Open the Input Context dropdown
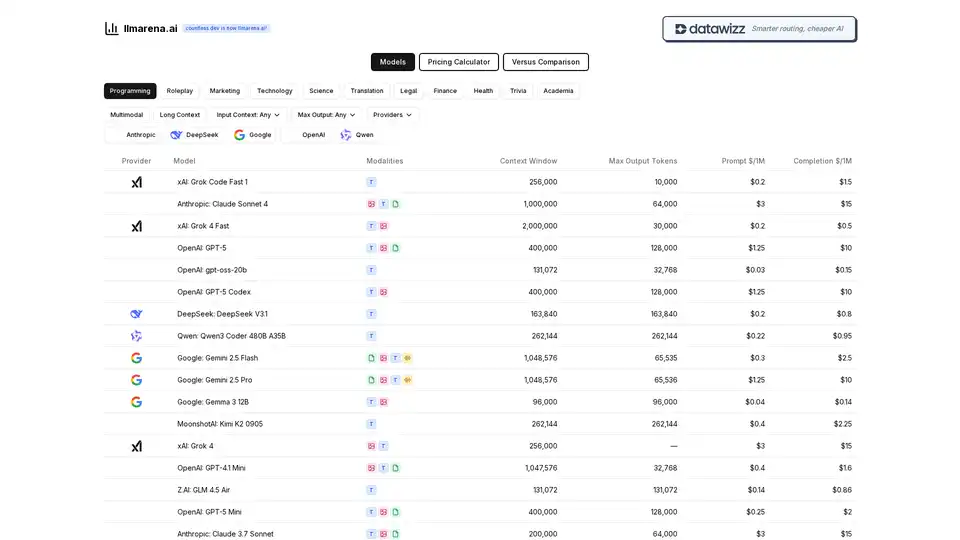Screen dimensions: 960x540 [x=248, y=115]
